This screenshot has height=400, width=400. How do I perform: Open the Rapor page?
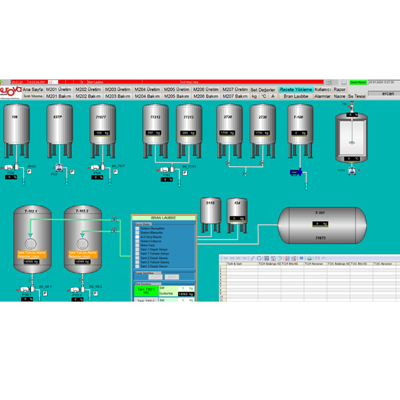(x=340, y=89)
